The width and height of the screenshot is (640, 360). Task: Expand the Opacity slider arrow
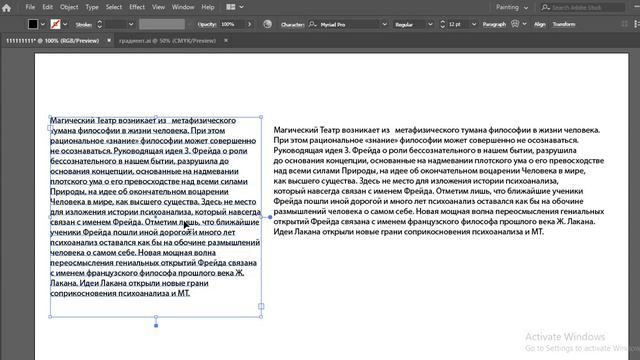click(249, 24)
